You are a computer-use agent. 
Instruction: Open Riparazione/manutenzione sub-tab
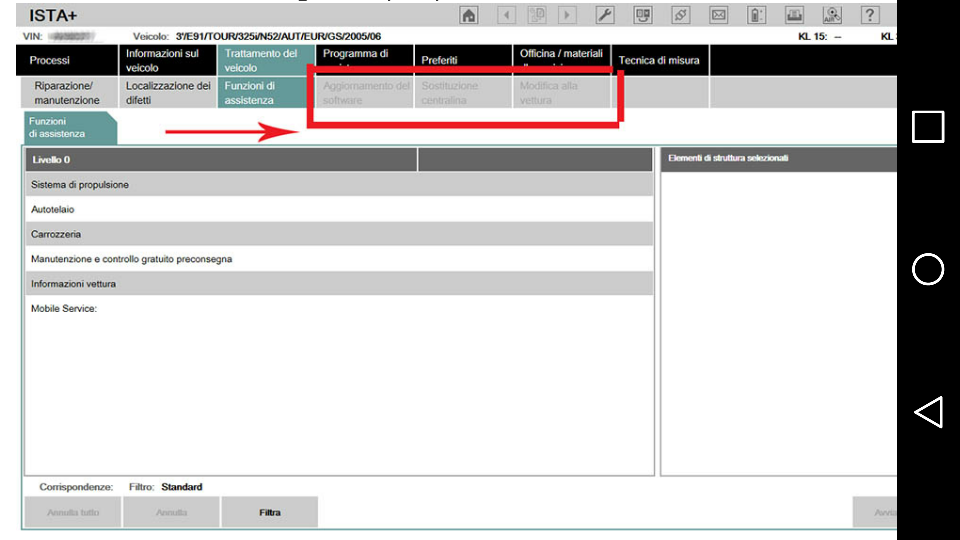(69, 92)
